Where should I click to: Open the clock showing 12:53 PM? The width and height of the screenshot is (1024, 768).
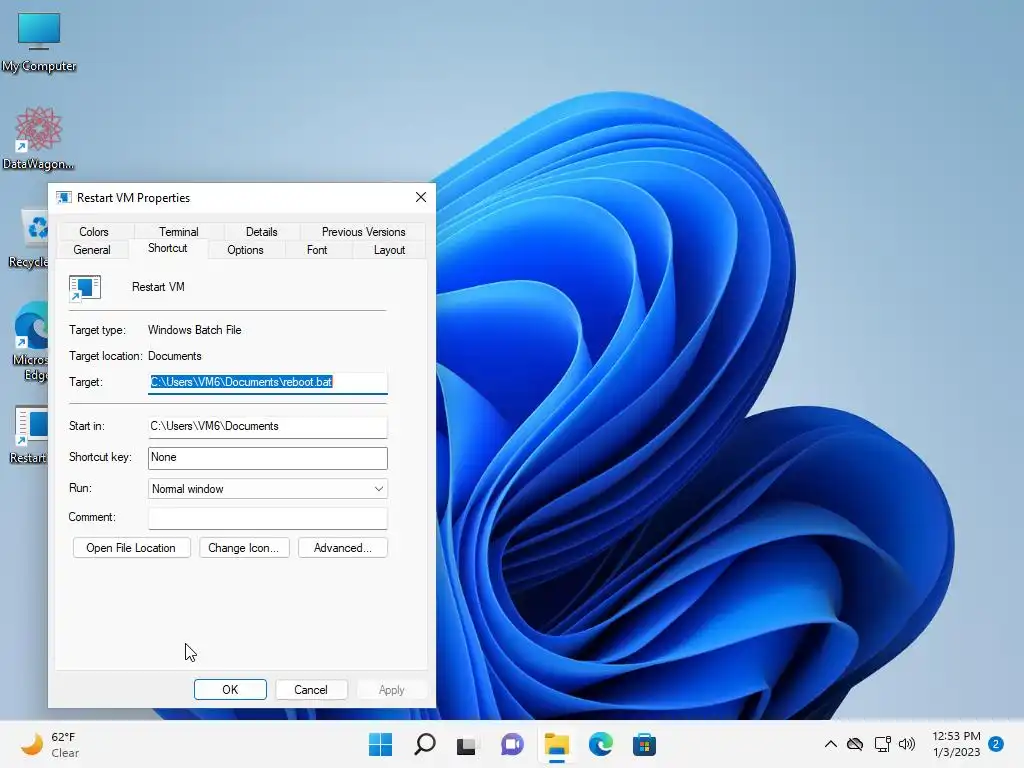pos(956,744)
